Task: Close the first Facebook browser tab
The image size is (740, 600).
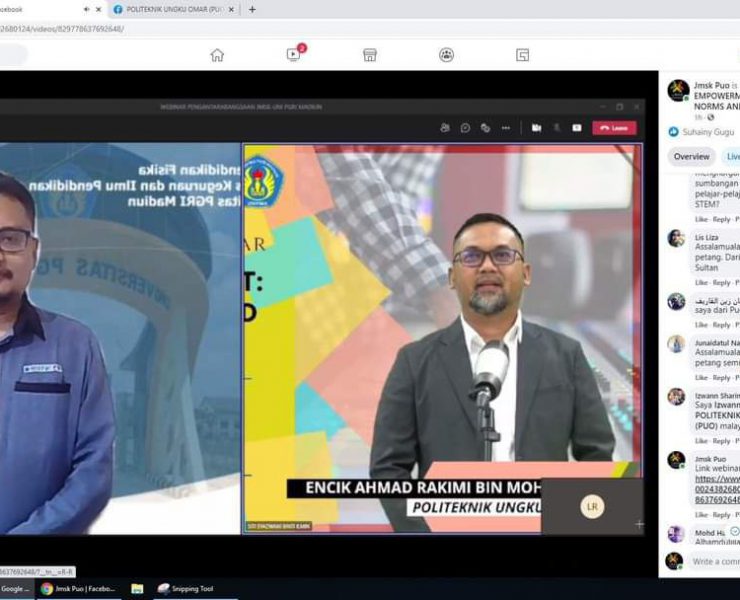Action: pos(99,9)
